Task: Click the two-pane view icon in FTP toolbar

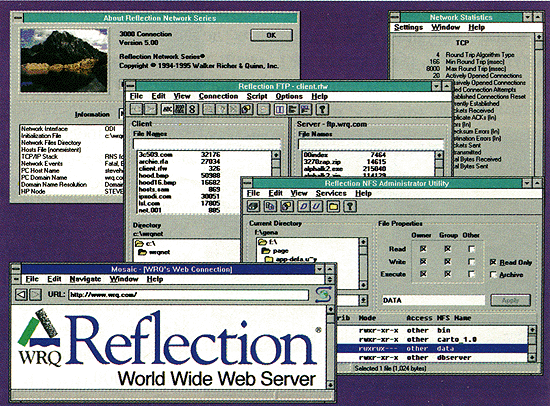Action: (280, 109)
